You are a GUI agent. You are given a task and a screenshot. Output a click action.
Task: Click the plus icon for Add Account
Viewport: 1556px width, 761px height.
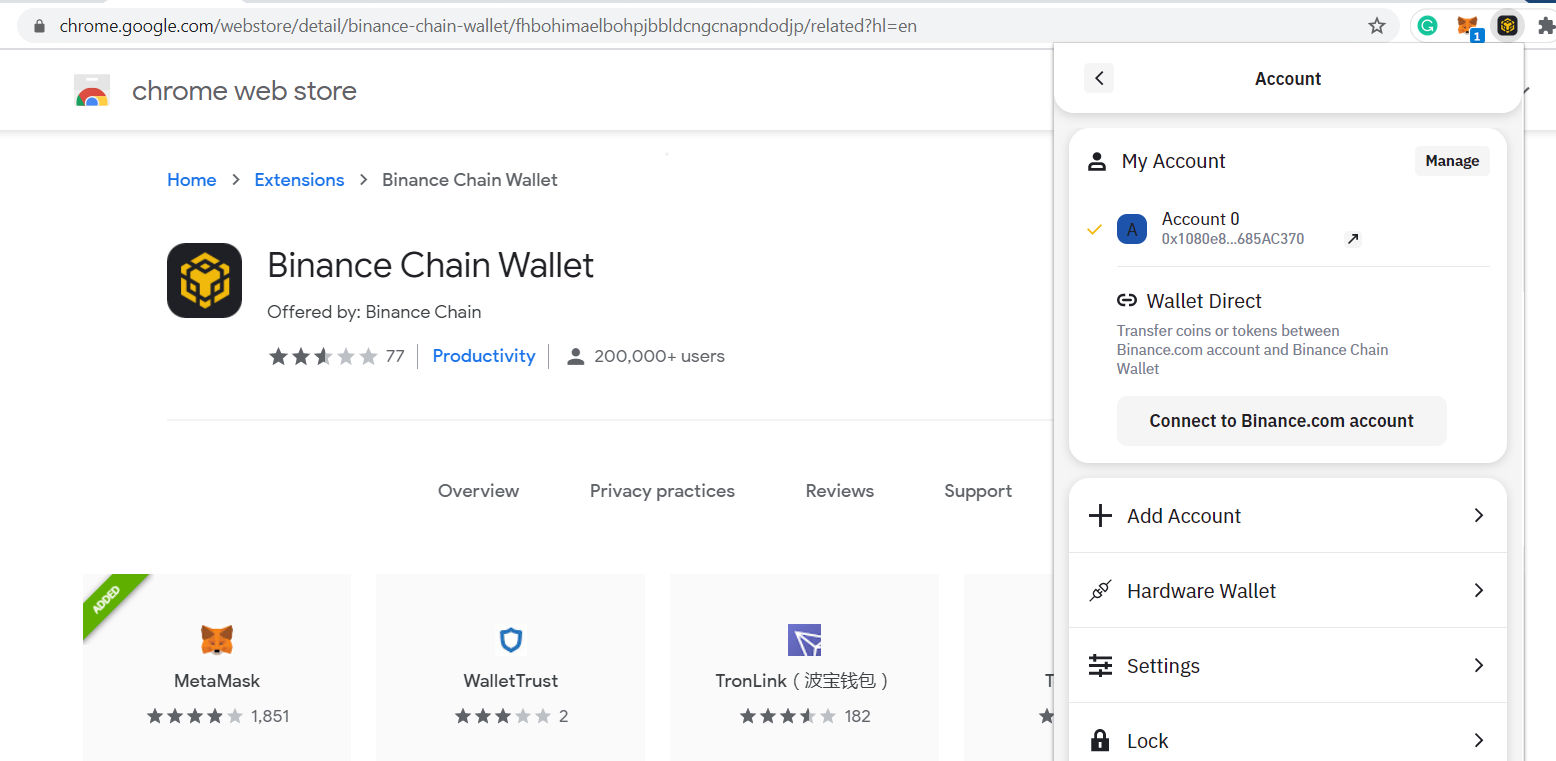pos(1100,516)
